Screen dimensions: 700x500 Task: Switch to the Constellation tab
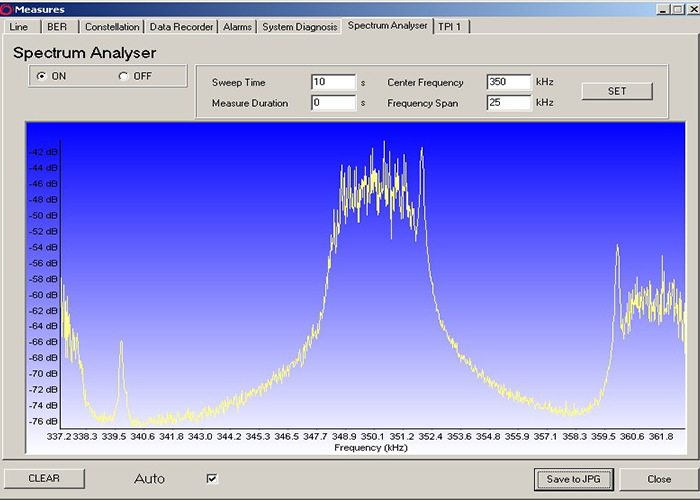112,27
